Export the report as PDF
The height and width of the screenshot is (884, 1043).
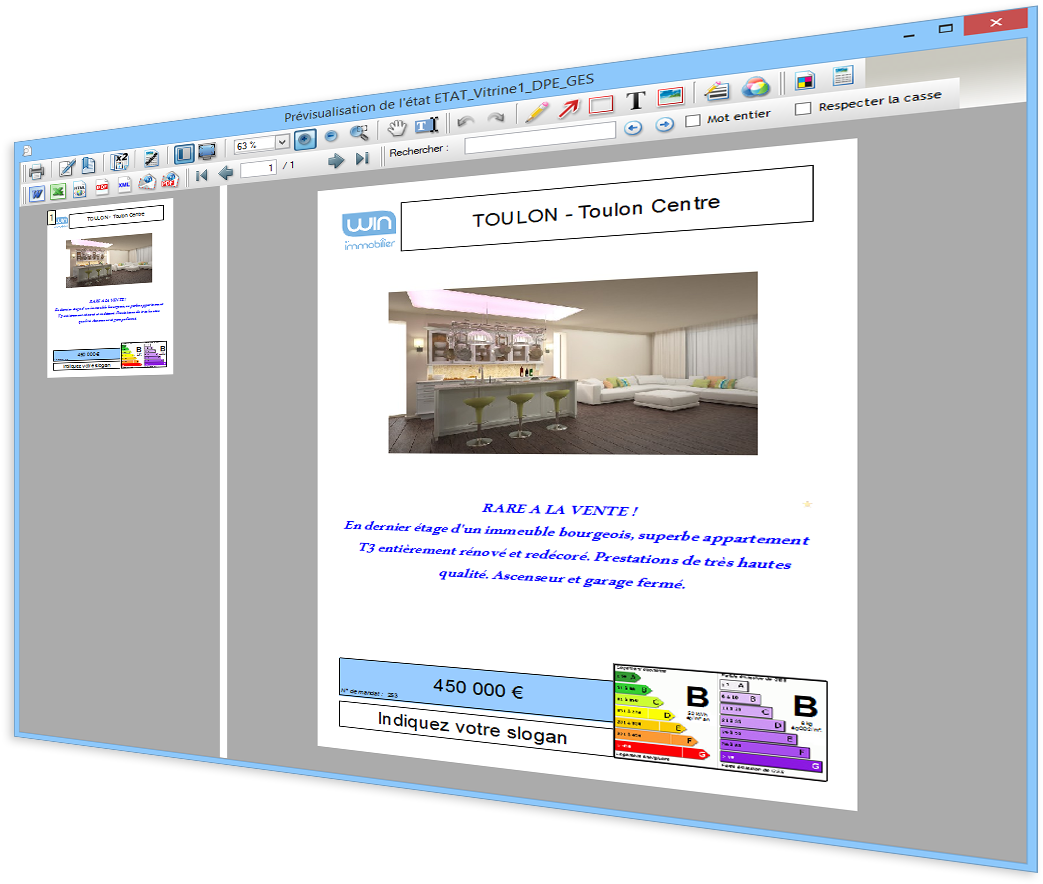coord(102,187)
